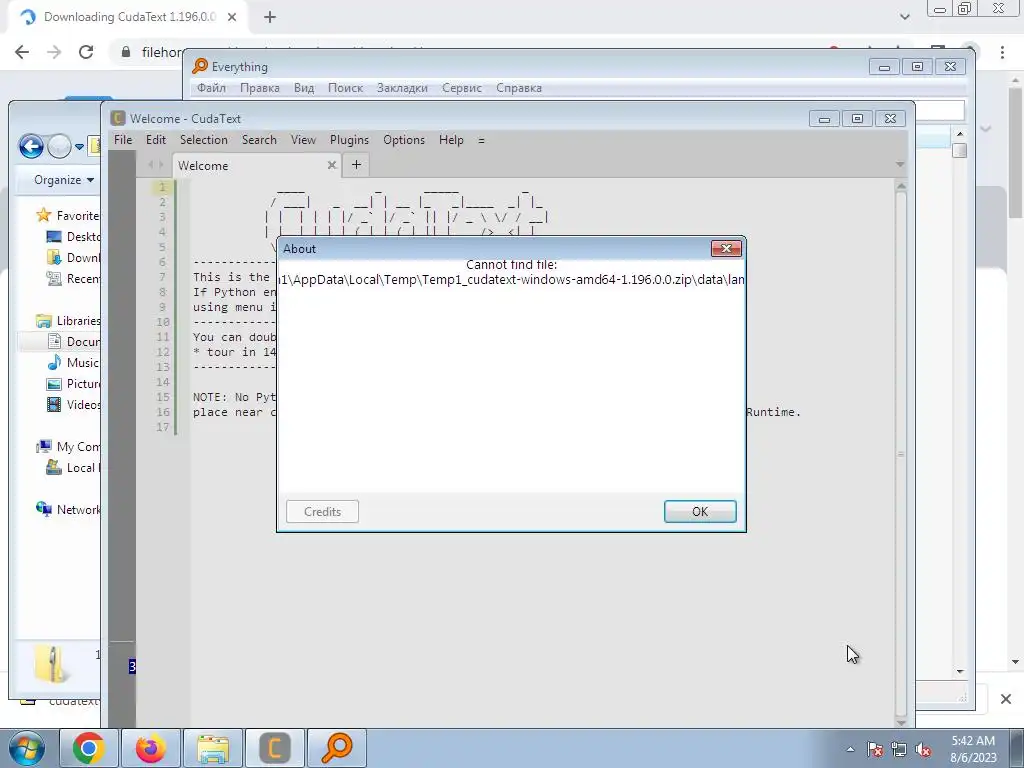Viewport: 1024px width, 768px height.
Task: Select My Computer in Explorer sidebar
Action: coord(68,446)
